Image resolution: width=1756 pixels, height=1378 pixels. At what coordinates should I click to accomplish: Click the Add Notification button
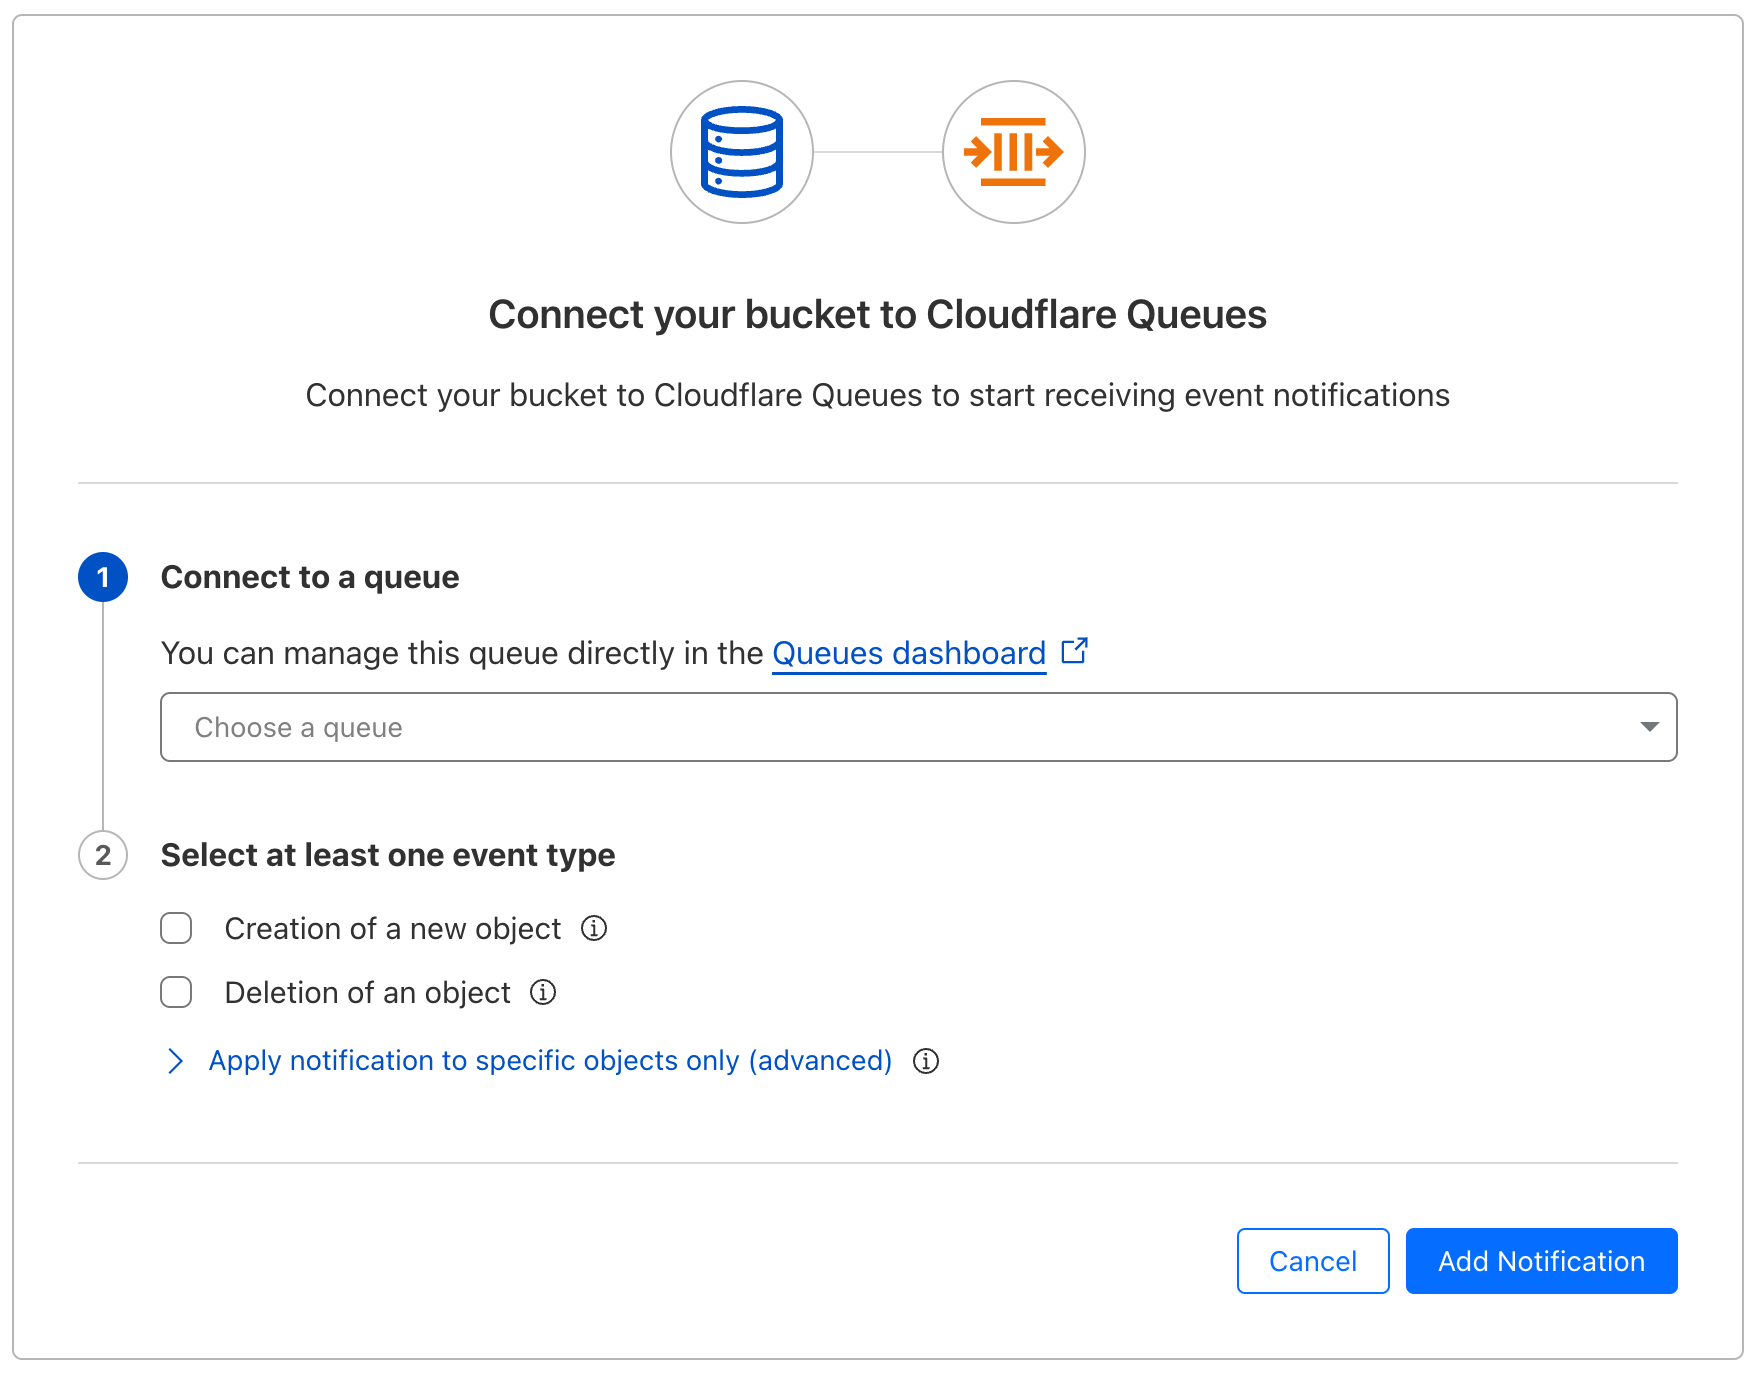click(1541, 1261)
